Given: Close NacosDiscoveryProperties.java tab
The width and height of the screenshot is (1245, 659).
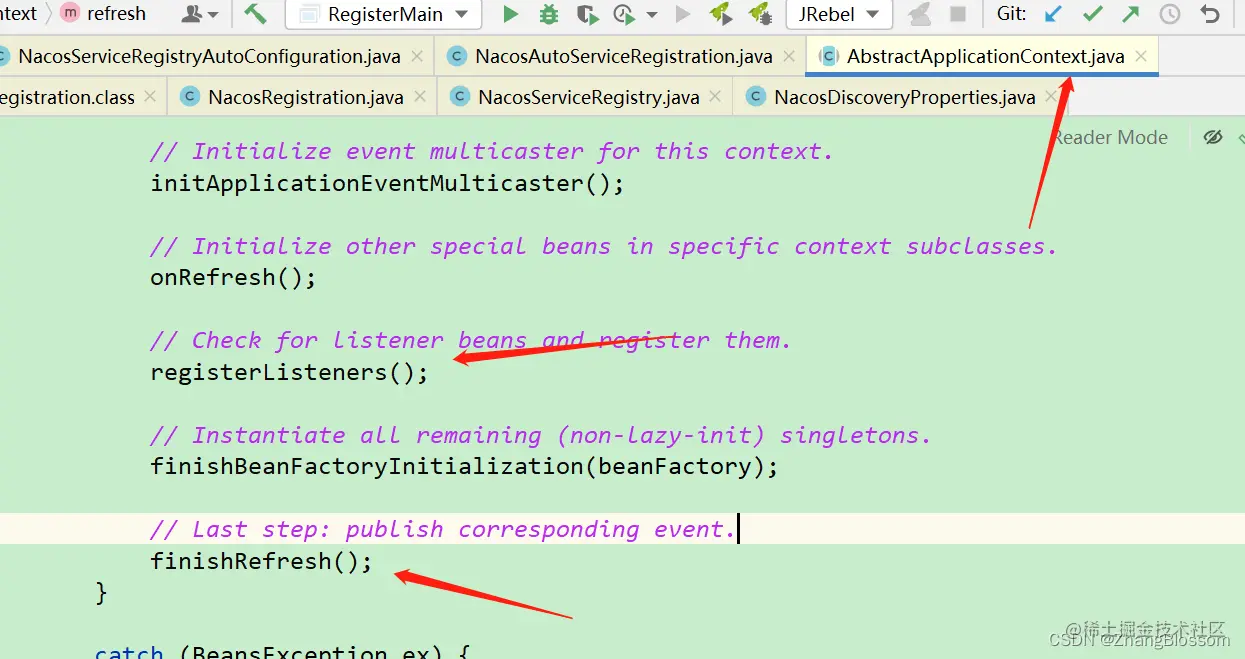Looking at the screenshot, I should click(x=1051, y=97).
